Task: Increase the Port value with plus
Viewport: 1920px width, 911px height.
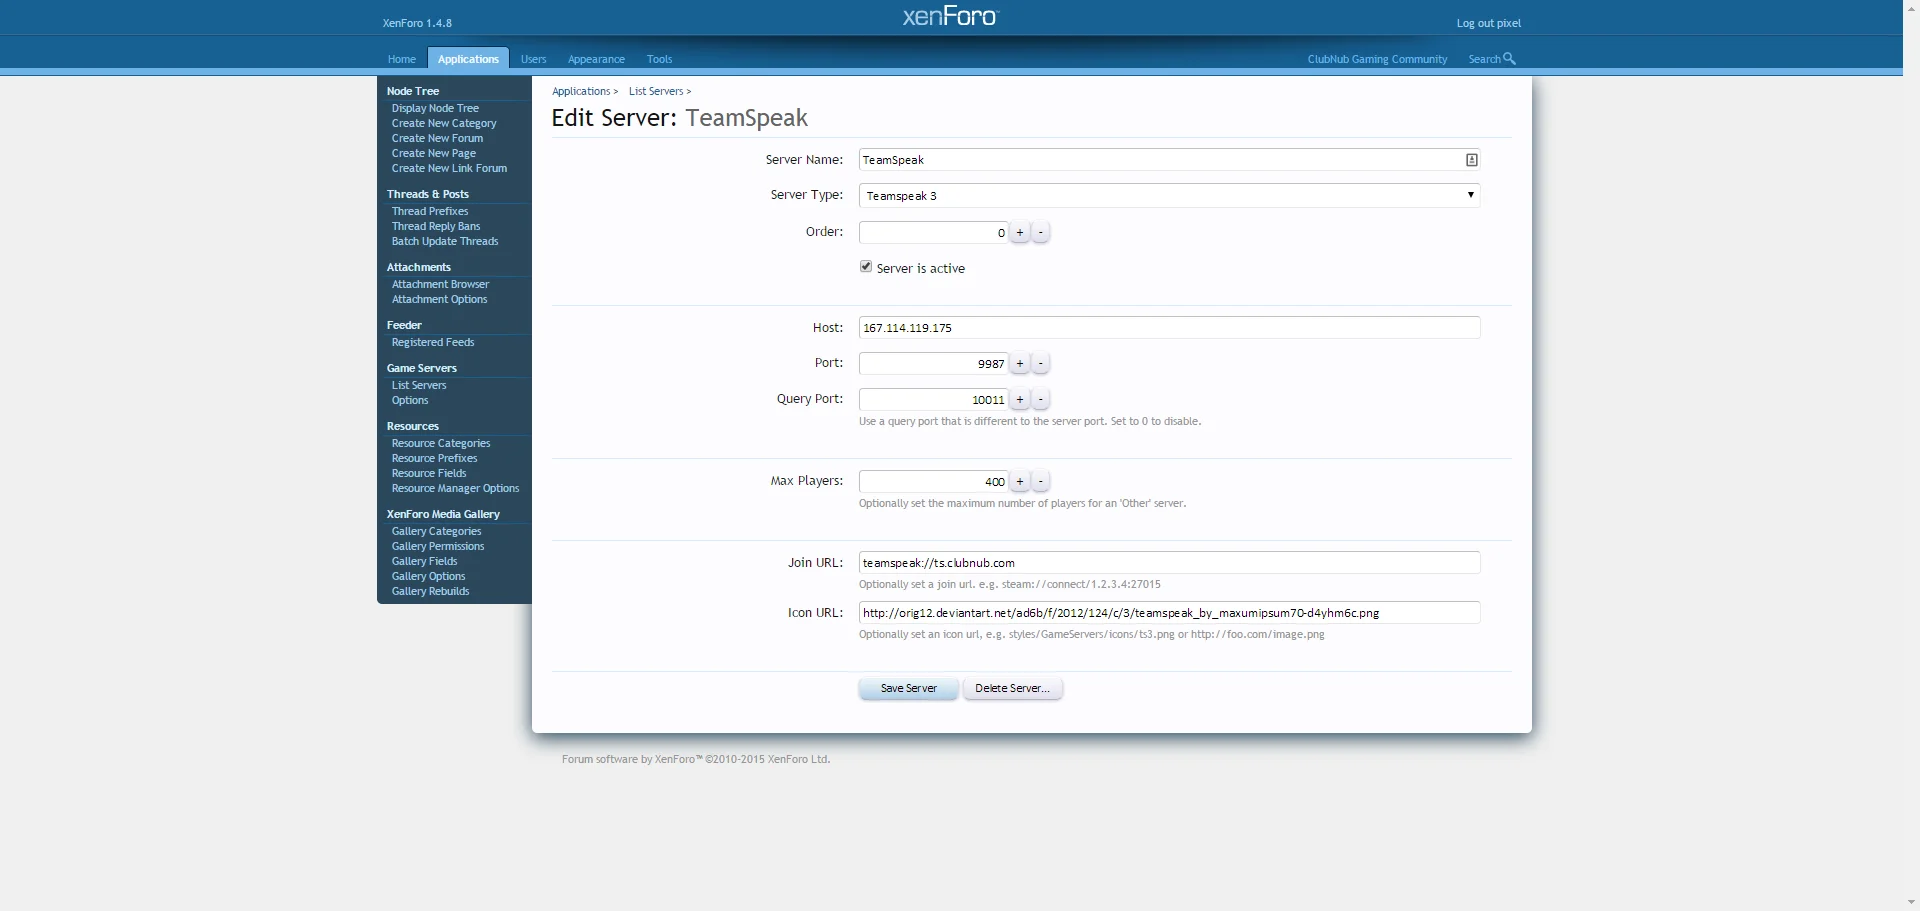Action: pos(1020,364)
